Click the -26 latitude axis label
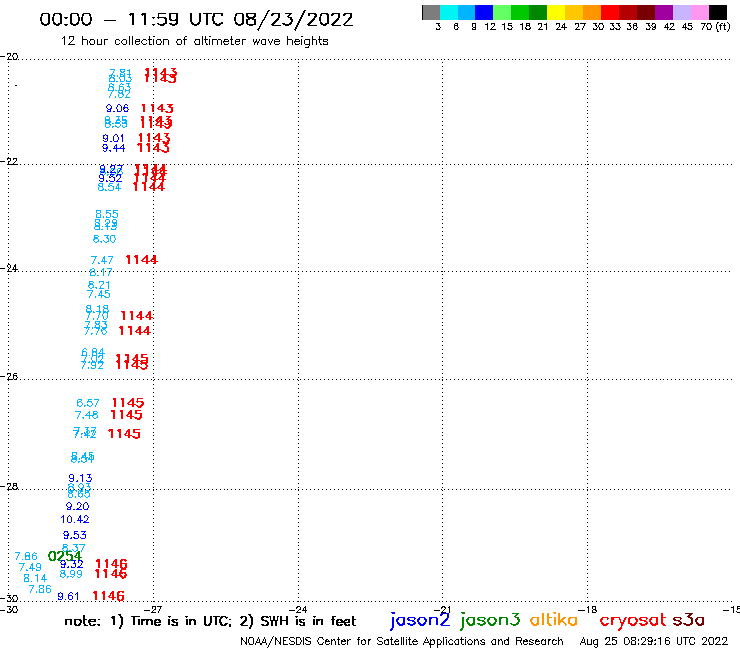Viewport: 740px width, 650px height. pos(9,376)
